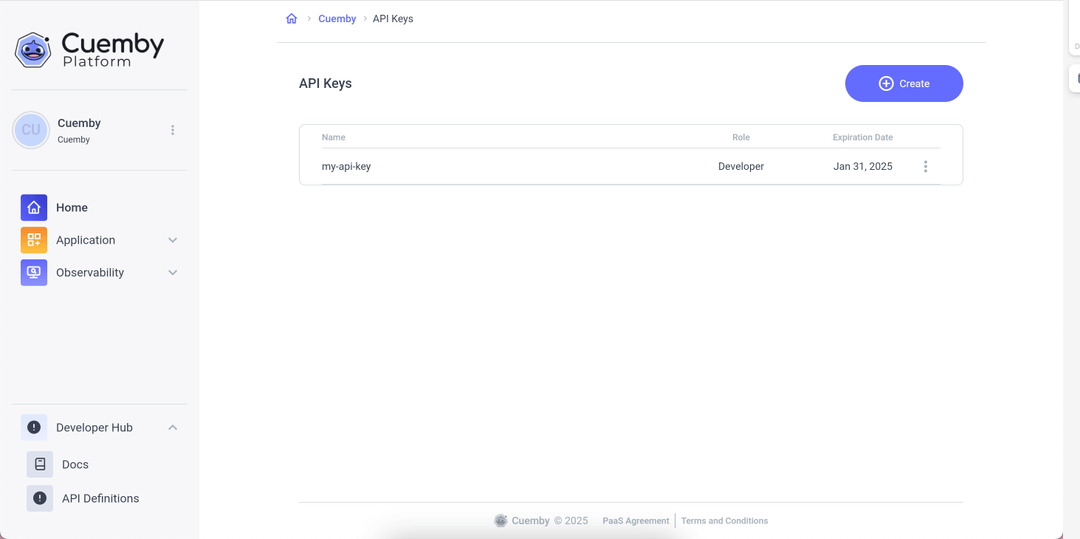
Task: Click the Name column header
Action: click(333, 137)
